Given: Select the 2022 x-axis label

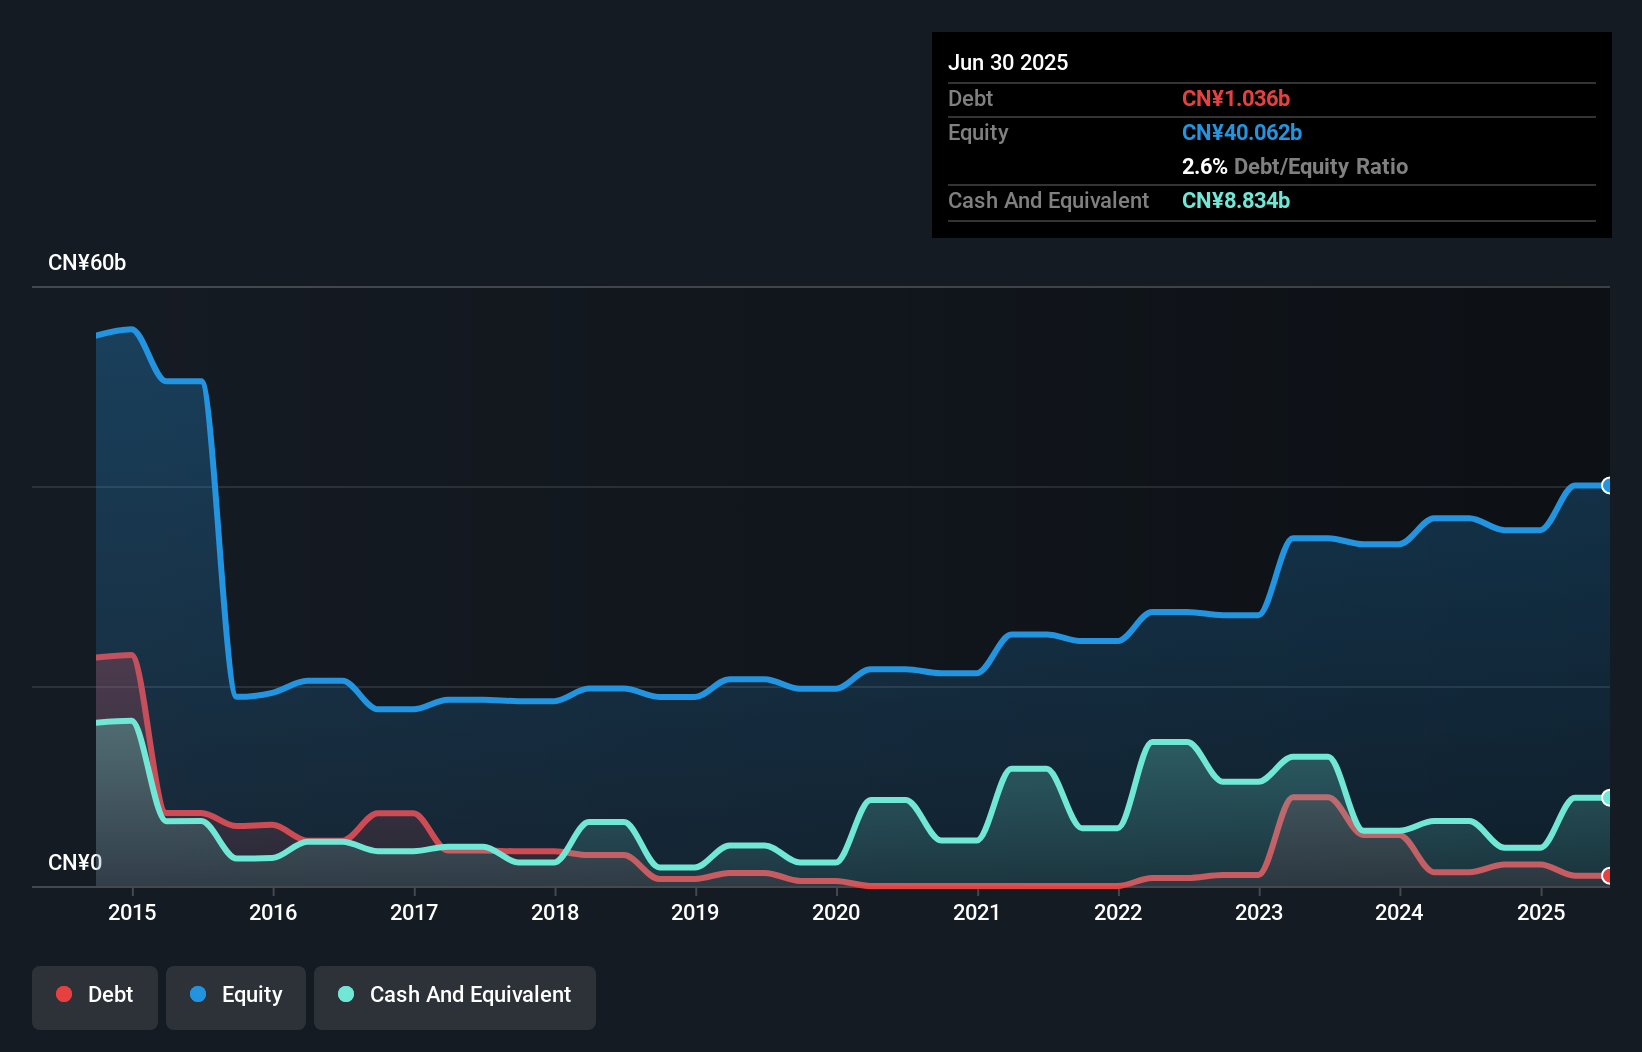Looking at the screenshot, I should 1118,912.
